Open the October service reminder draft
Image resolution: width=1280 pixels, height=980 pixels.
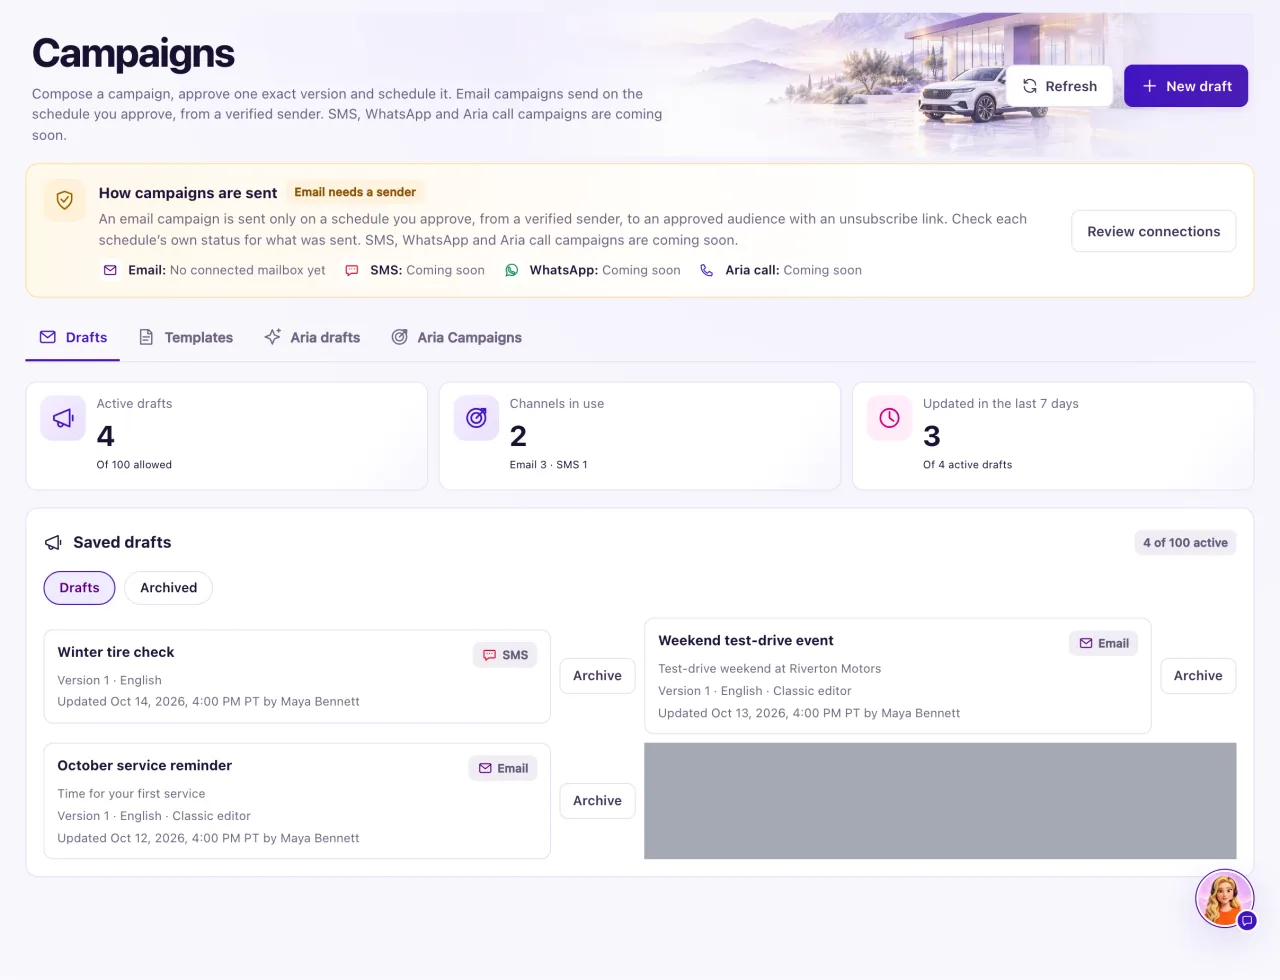pyautogui.click(x=297, y=801)
